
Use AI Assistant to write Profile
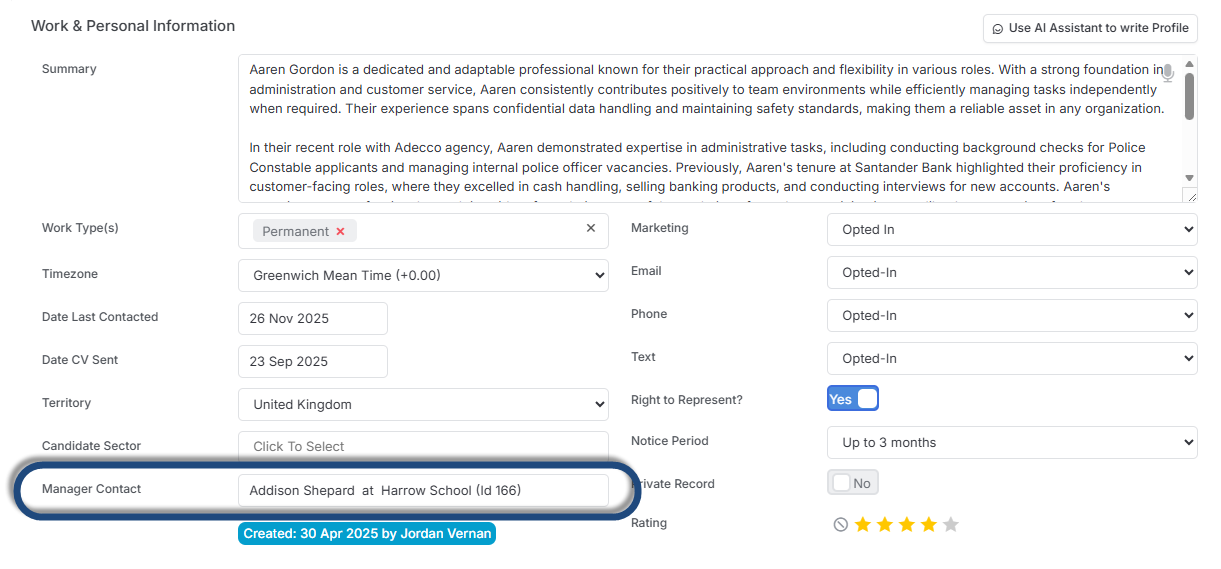(x=1090, y=28)
